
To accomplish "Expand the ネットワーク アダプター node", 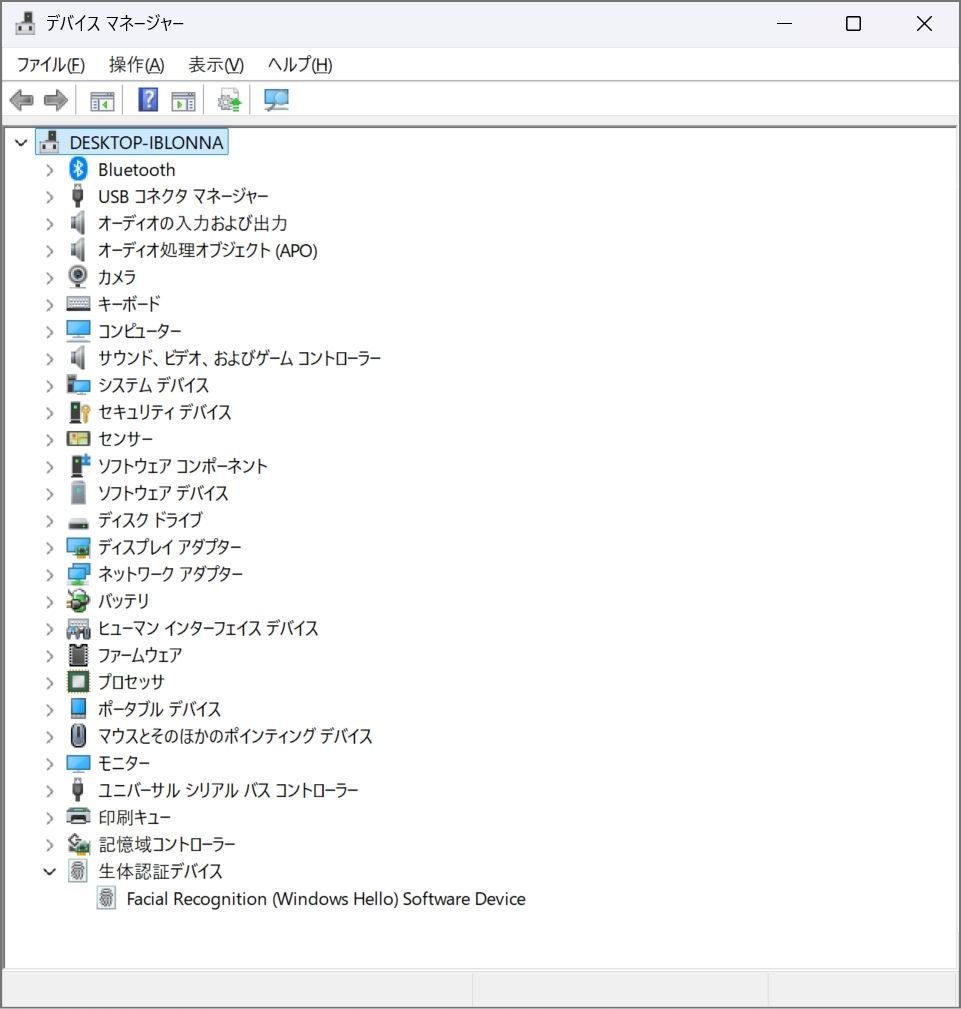I will pyautogui.click(x=49, y=575).
